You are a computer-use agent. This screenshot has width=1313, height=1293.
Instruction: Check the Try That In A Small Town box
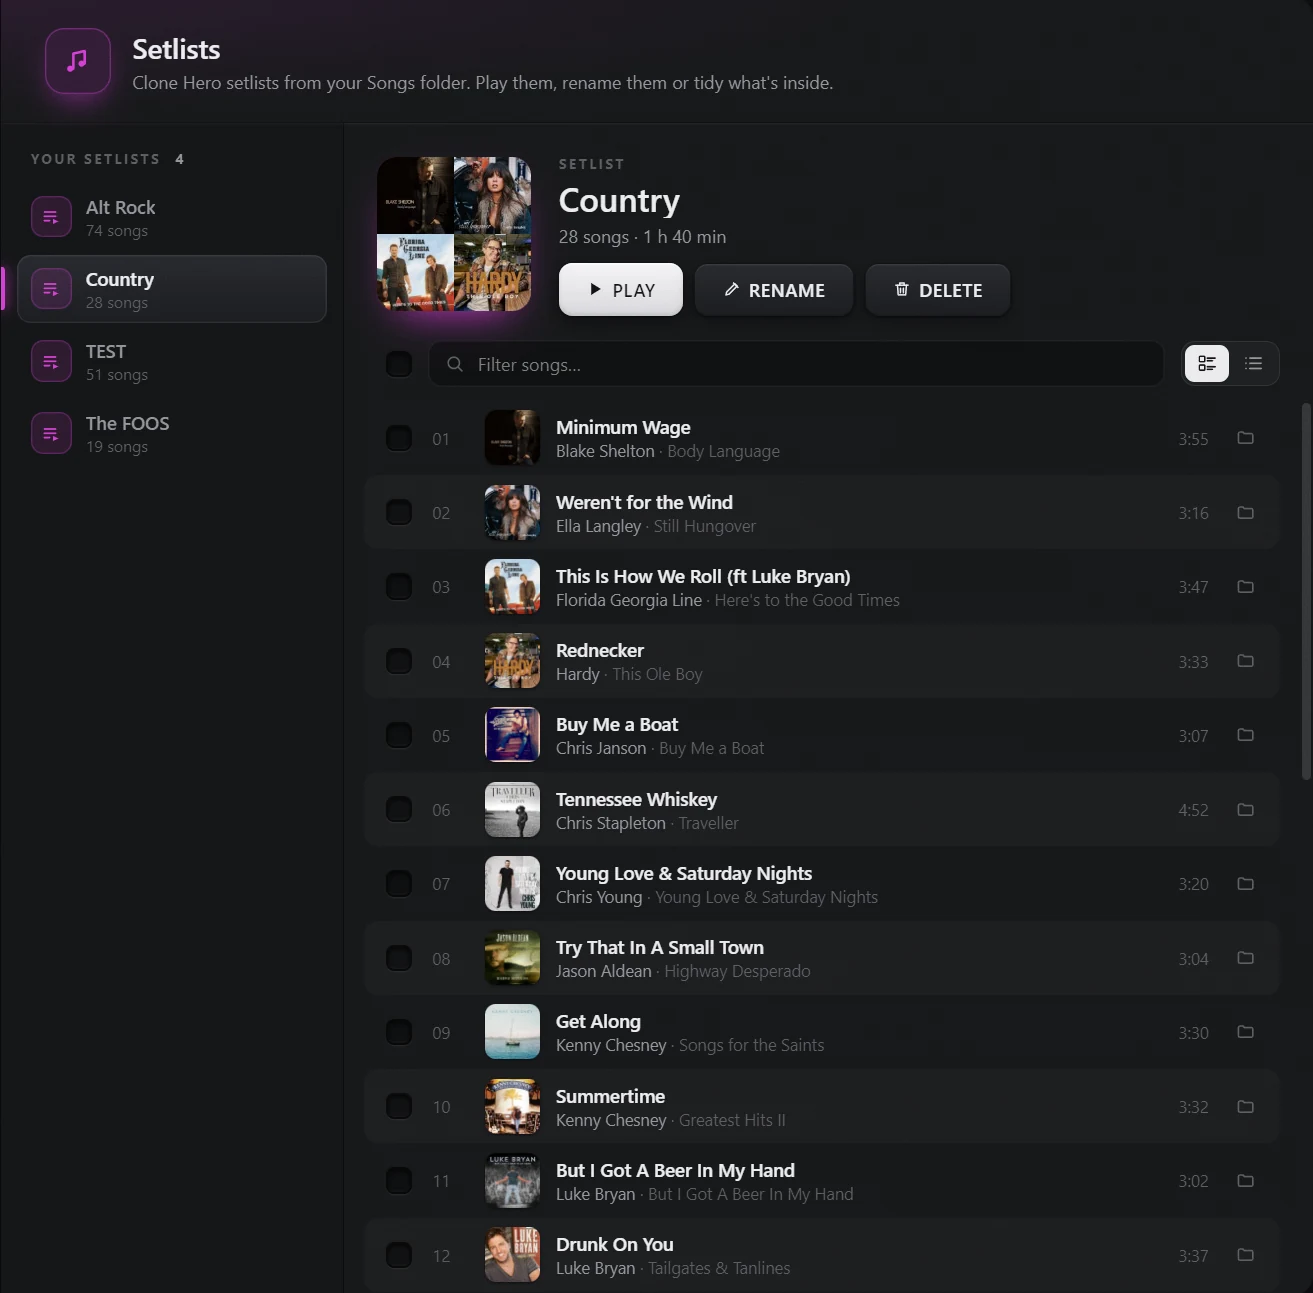(x=399, y=958)
